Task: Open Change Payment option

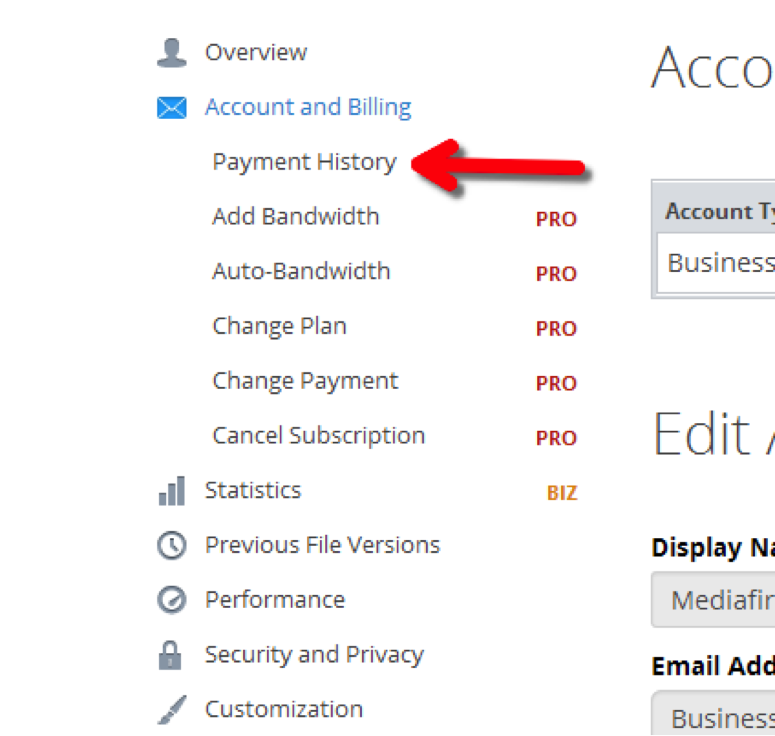Action: tap(305, 381)
